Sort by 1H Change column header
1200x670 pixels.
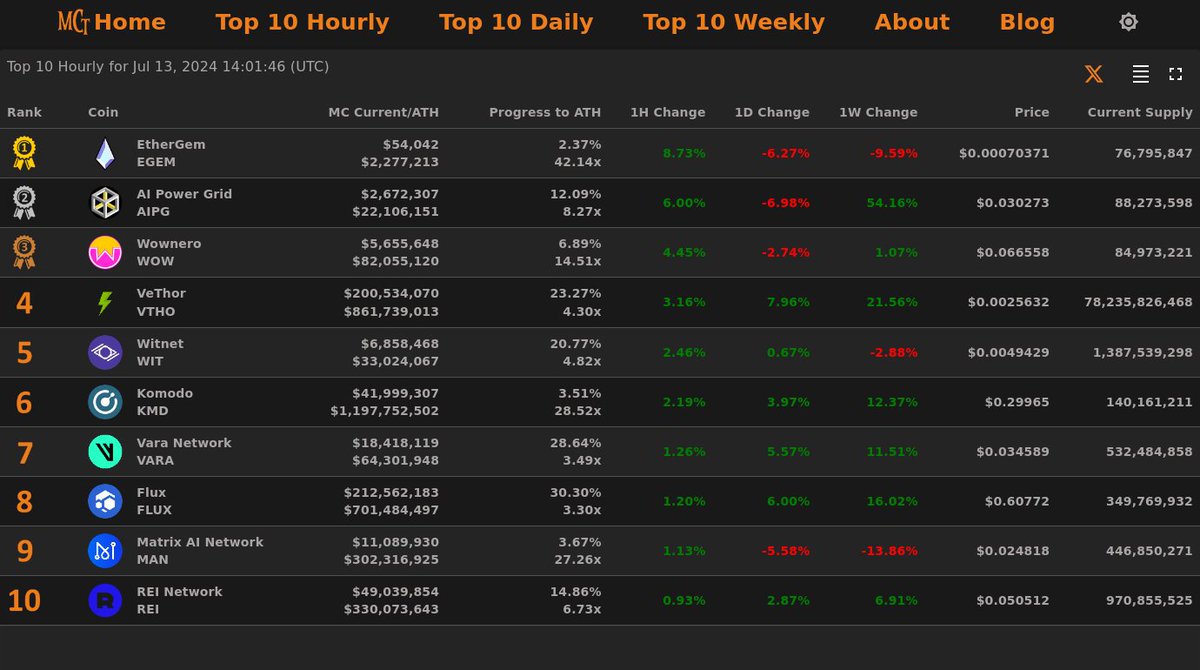coord(667,113)
